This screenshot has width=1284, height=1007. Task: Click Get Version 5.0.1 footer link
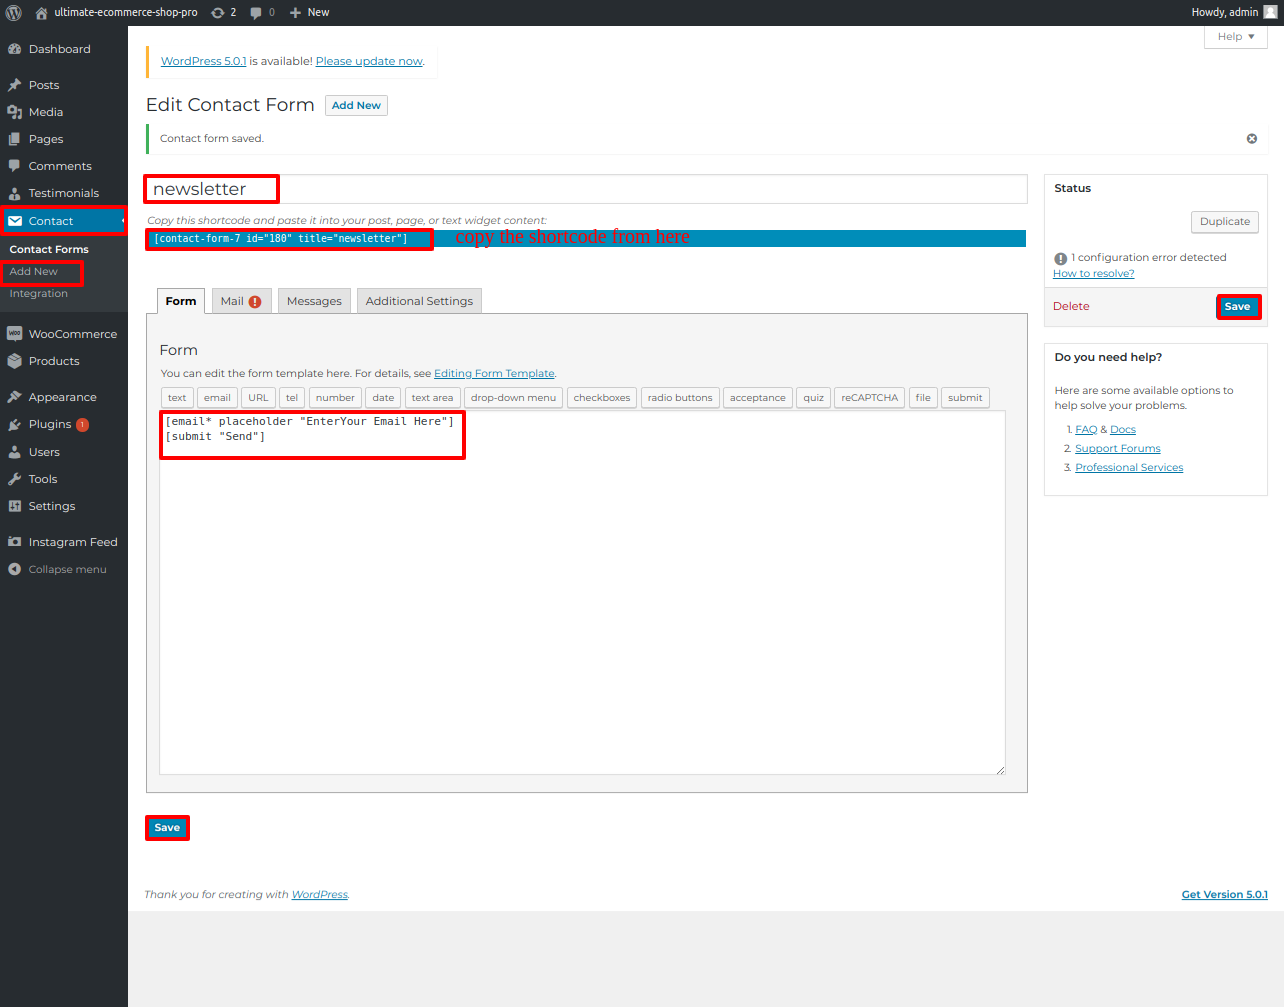tap(1224, 894)
